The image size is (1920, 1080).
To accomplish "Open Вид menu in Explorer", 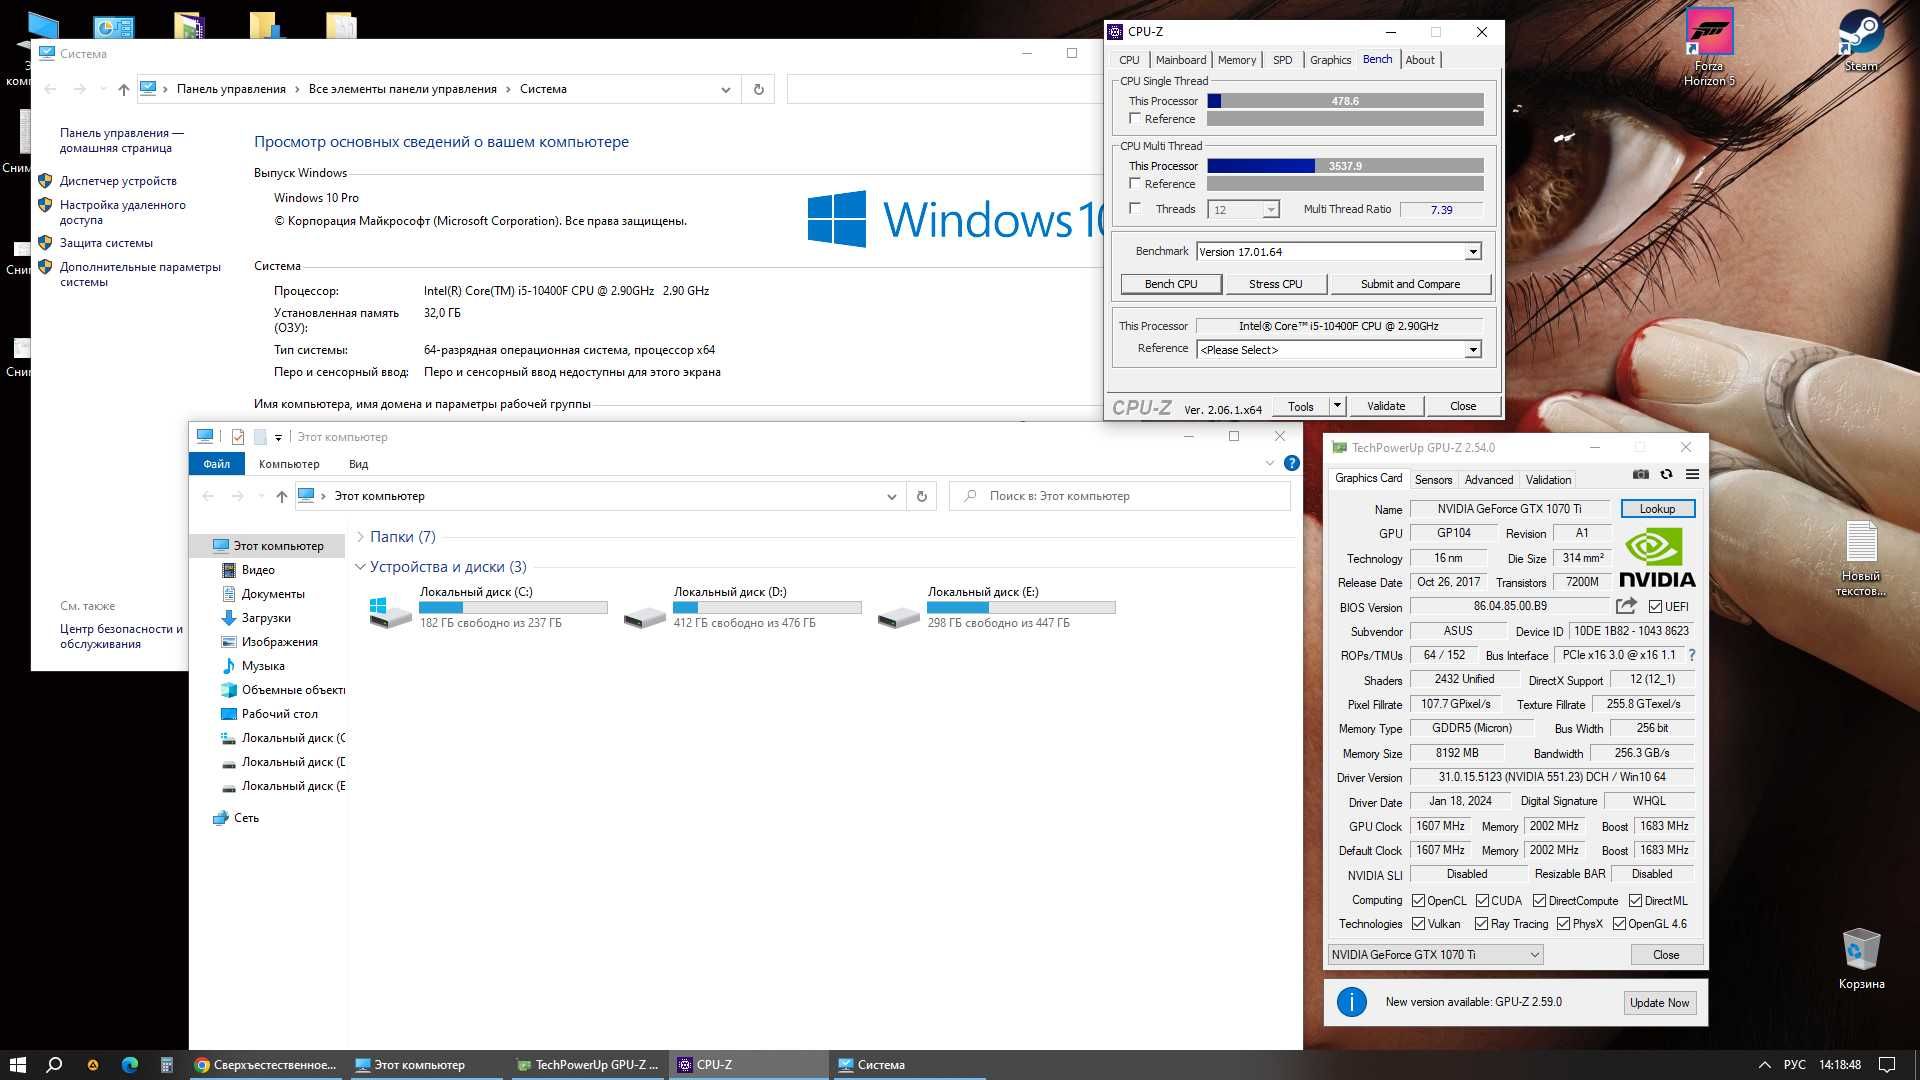I will point(358,464).
